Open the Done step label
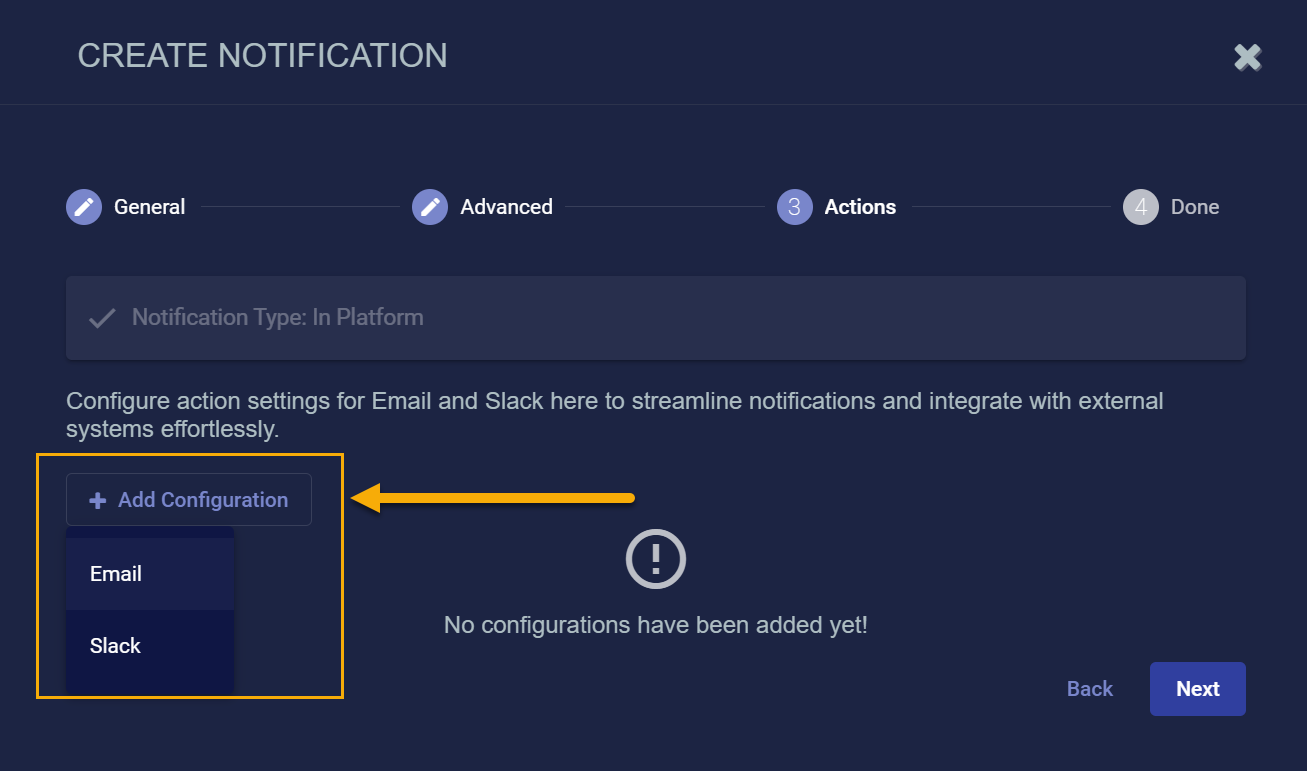Image resolution: width=1307 pixels, height=771 pixels. tap(1195, 207)
